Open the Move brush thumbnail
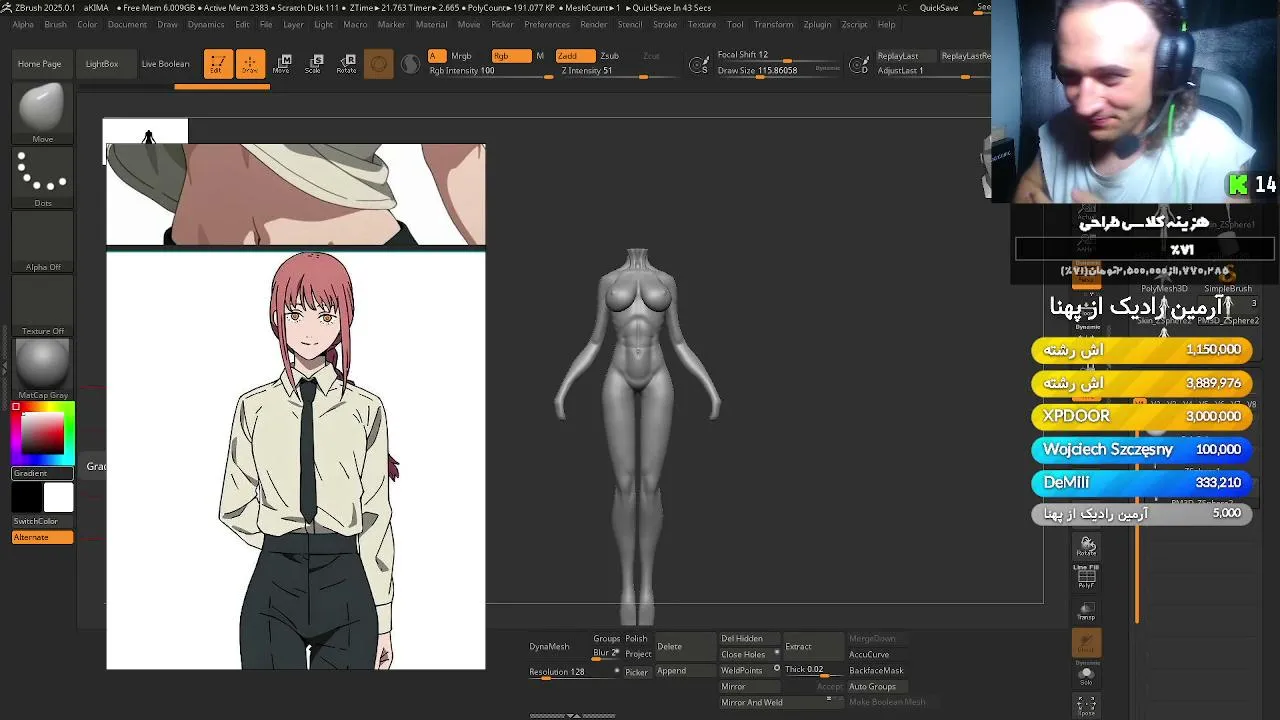The image size is (1280, 720). click(42, 114)
